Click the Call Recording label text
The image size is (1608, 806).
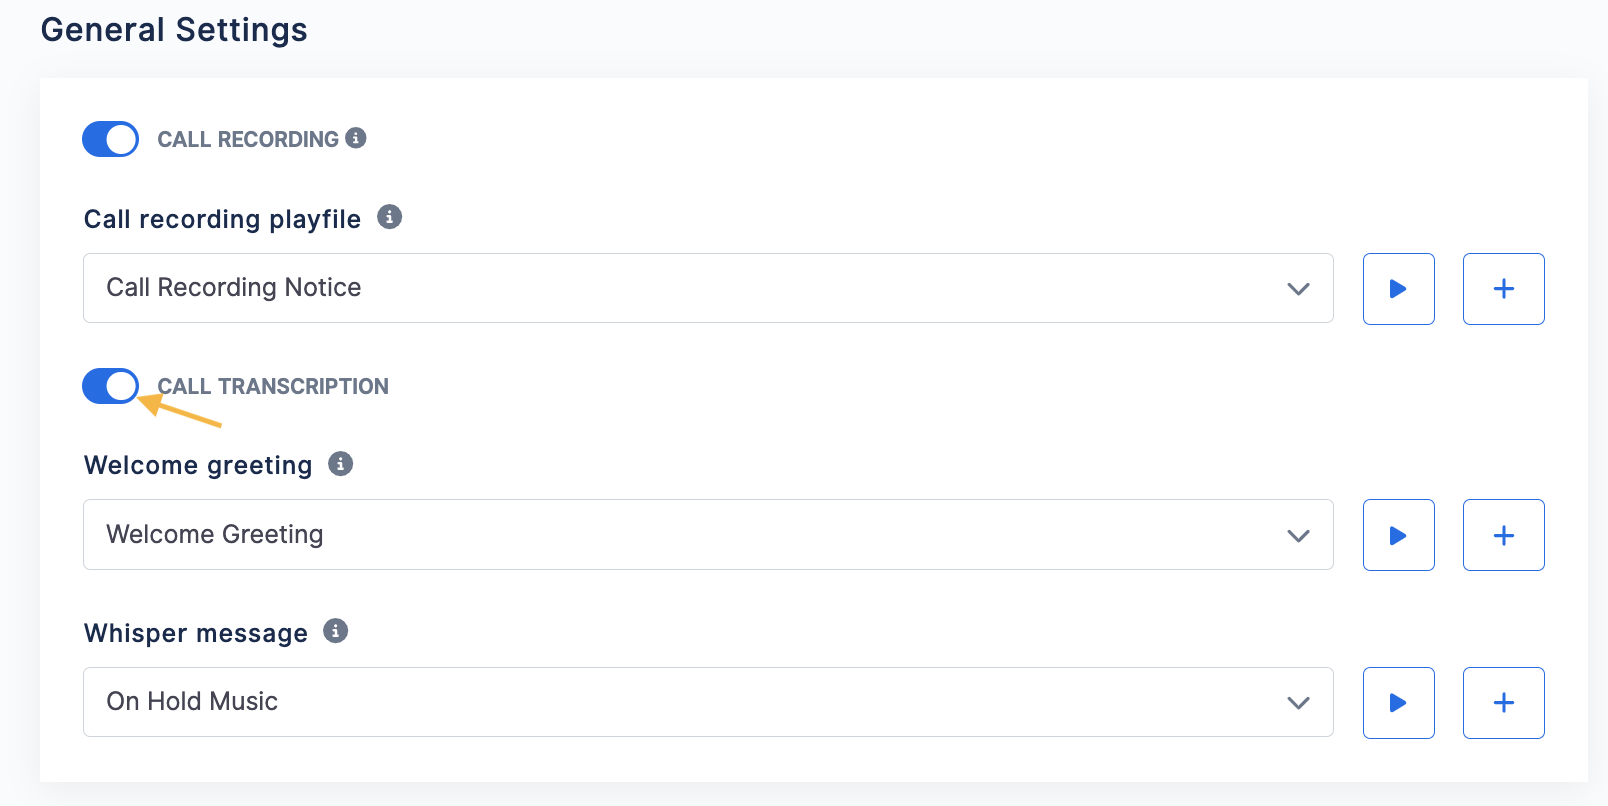[x=248, y=139]
